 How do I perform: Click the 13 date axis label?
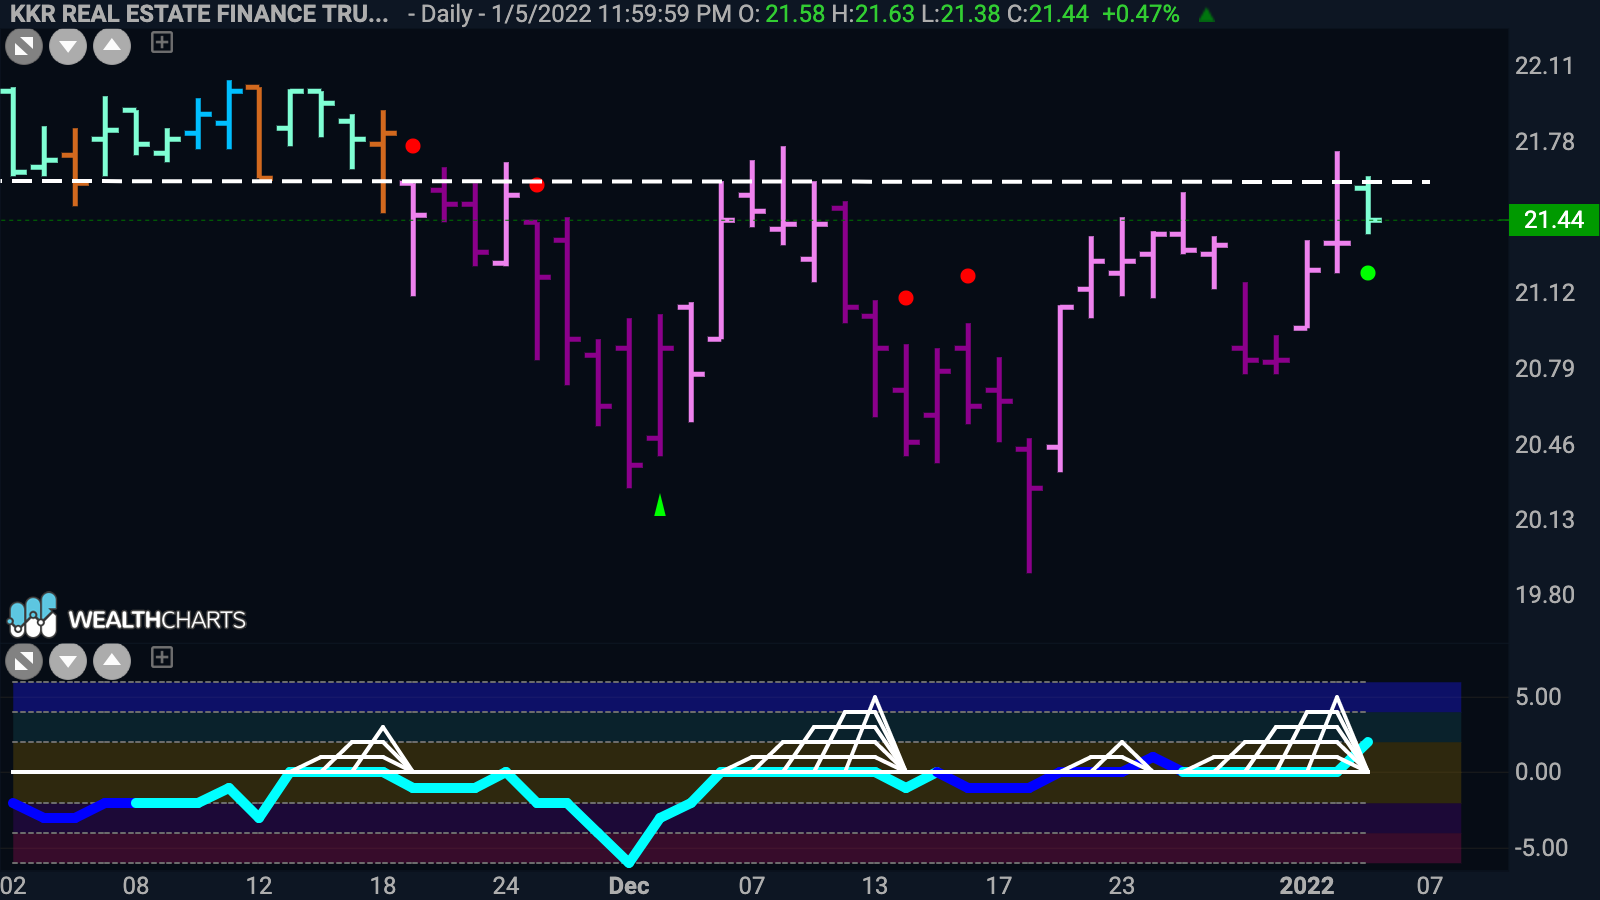(x=875, y=886)
